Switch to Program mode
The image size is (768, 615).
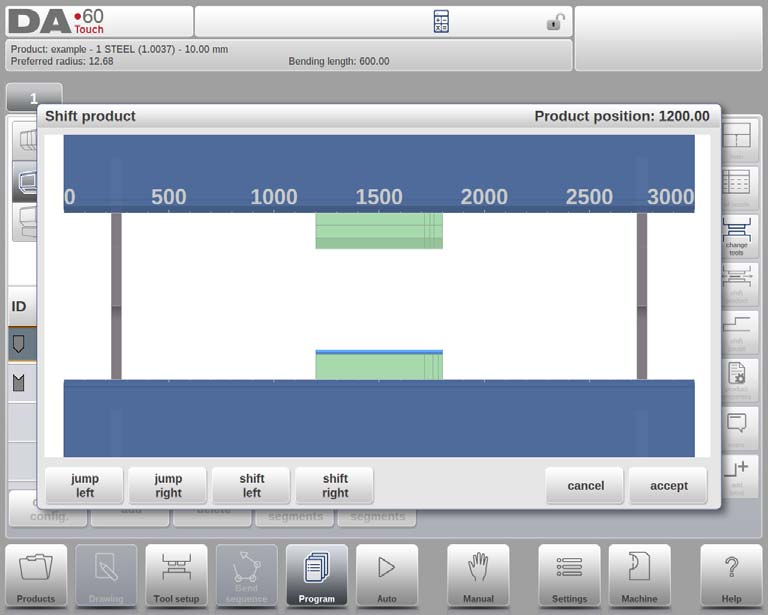(317, 576)
